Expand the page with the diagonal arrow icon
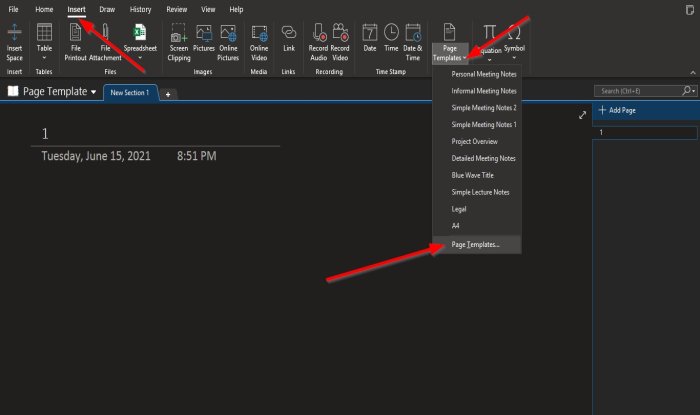Viewport: 700px width, 415px height. [582, 115]
